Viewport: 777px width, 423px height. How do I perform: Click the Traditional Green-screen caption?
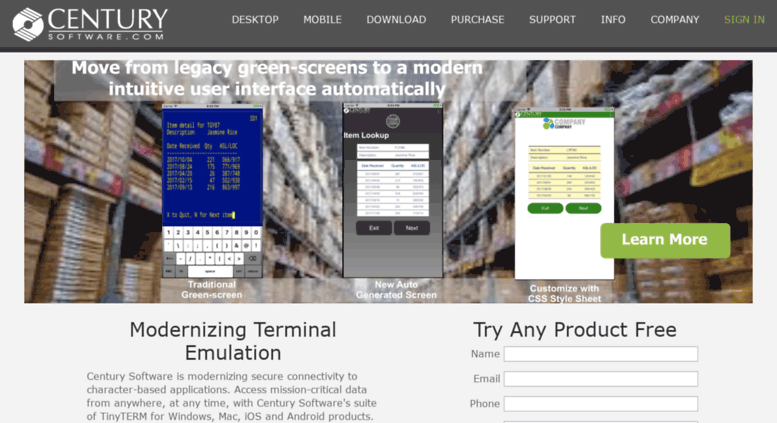pyautogui.click(x=212, y=290)
